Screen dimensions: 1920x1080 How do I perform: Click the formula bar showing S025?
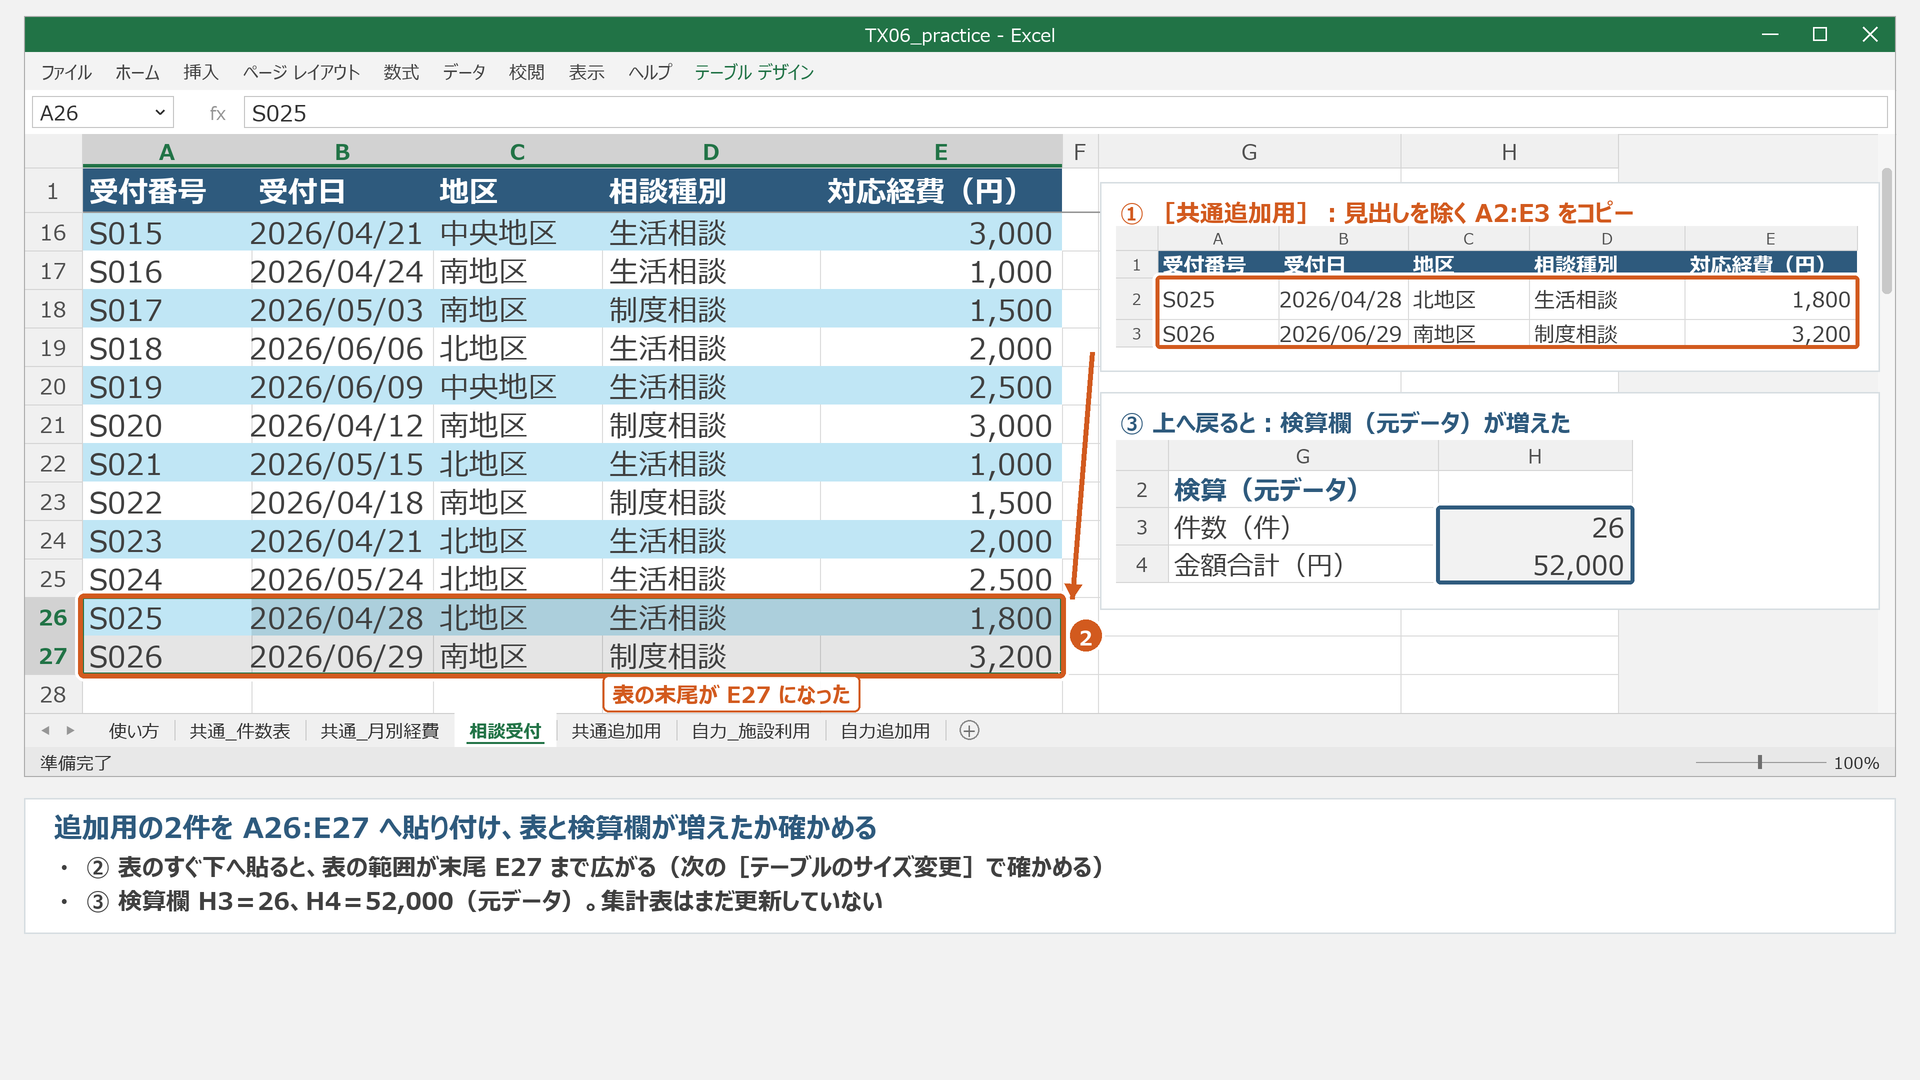(x=1065, y=113)
